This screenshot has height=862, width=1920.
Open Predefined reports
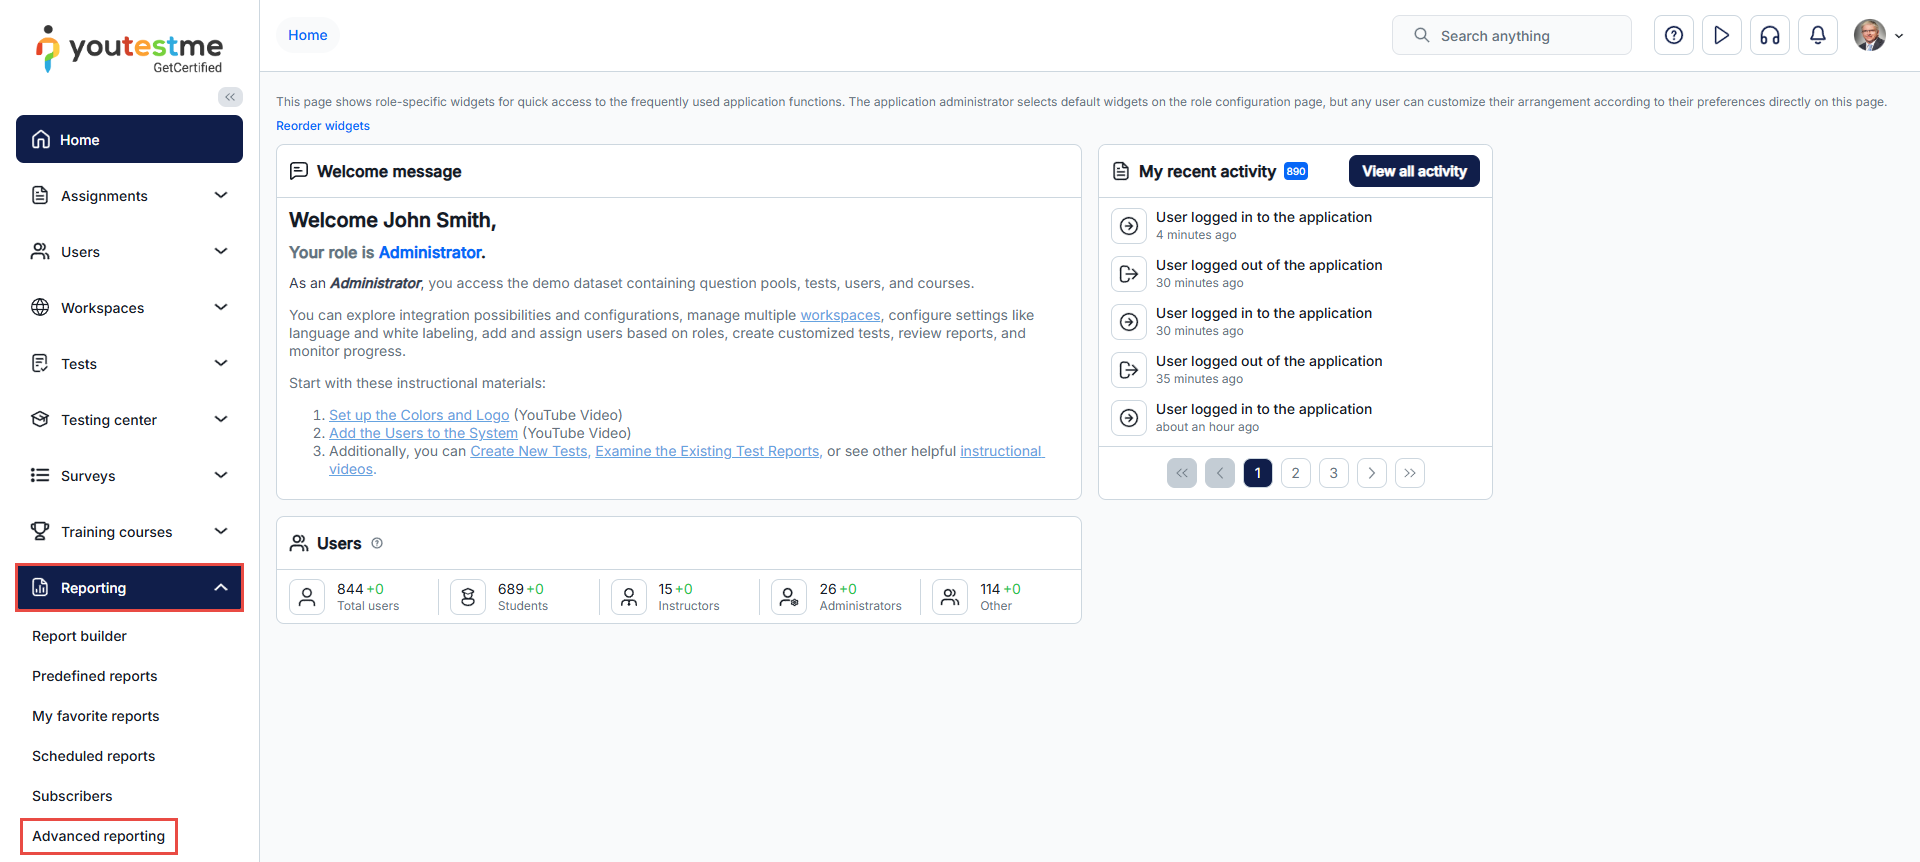(x=94, y=676)
